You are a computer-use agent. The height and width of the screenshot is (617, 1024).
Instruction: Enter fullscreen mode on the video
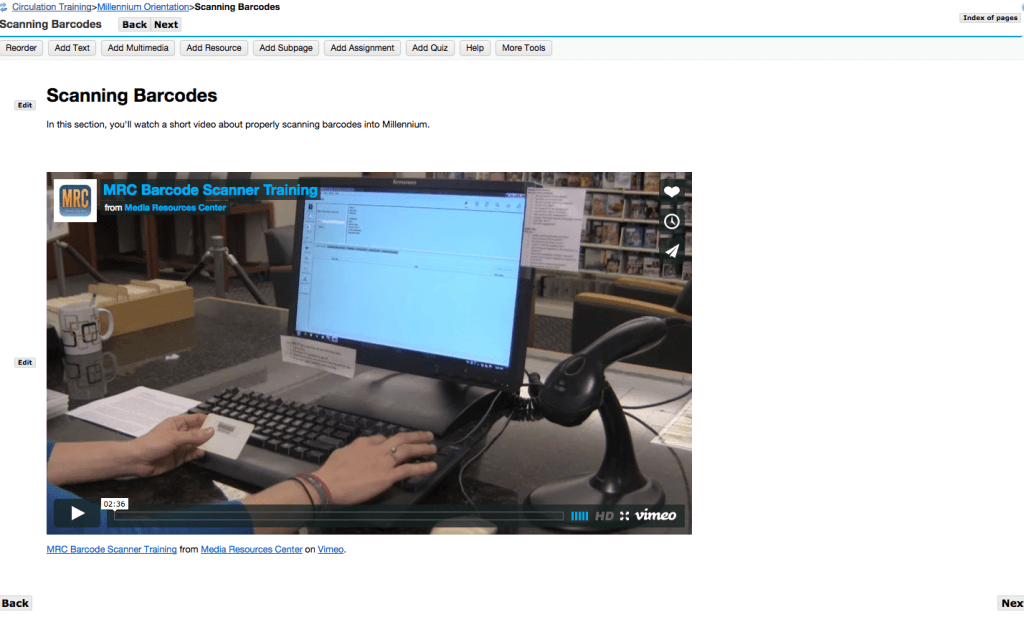tap(625, 516)
